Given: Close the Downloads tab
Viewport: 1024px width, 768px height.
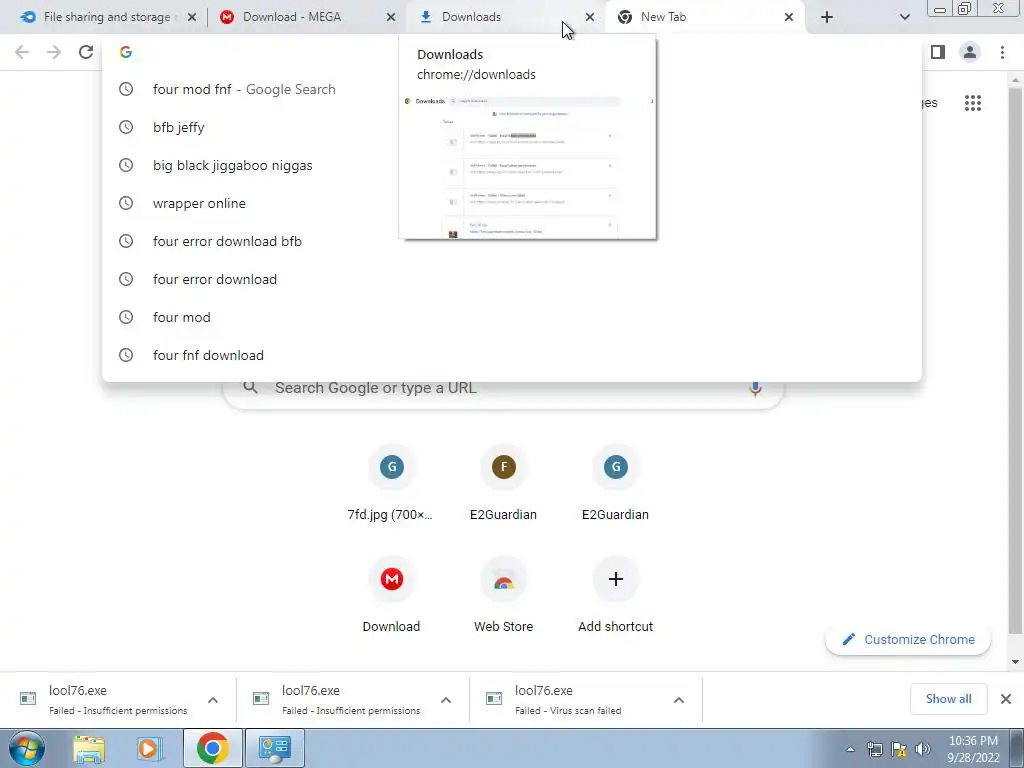Looking at the screenshot, I should click(x=590, y=18).
